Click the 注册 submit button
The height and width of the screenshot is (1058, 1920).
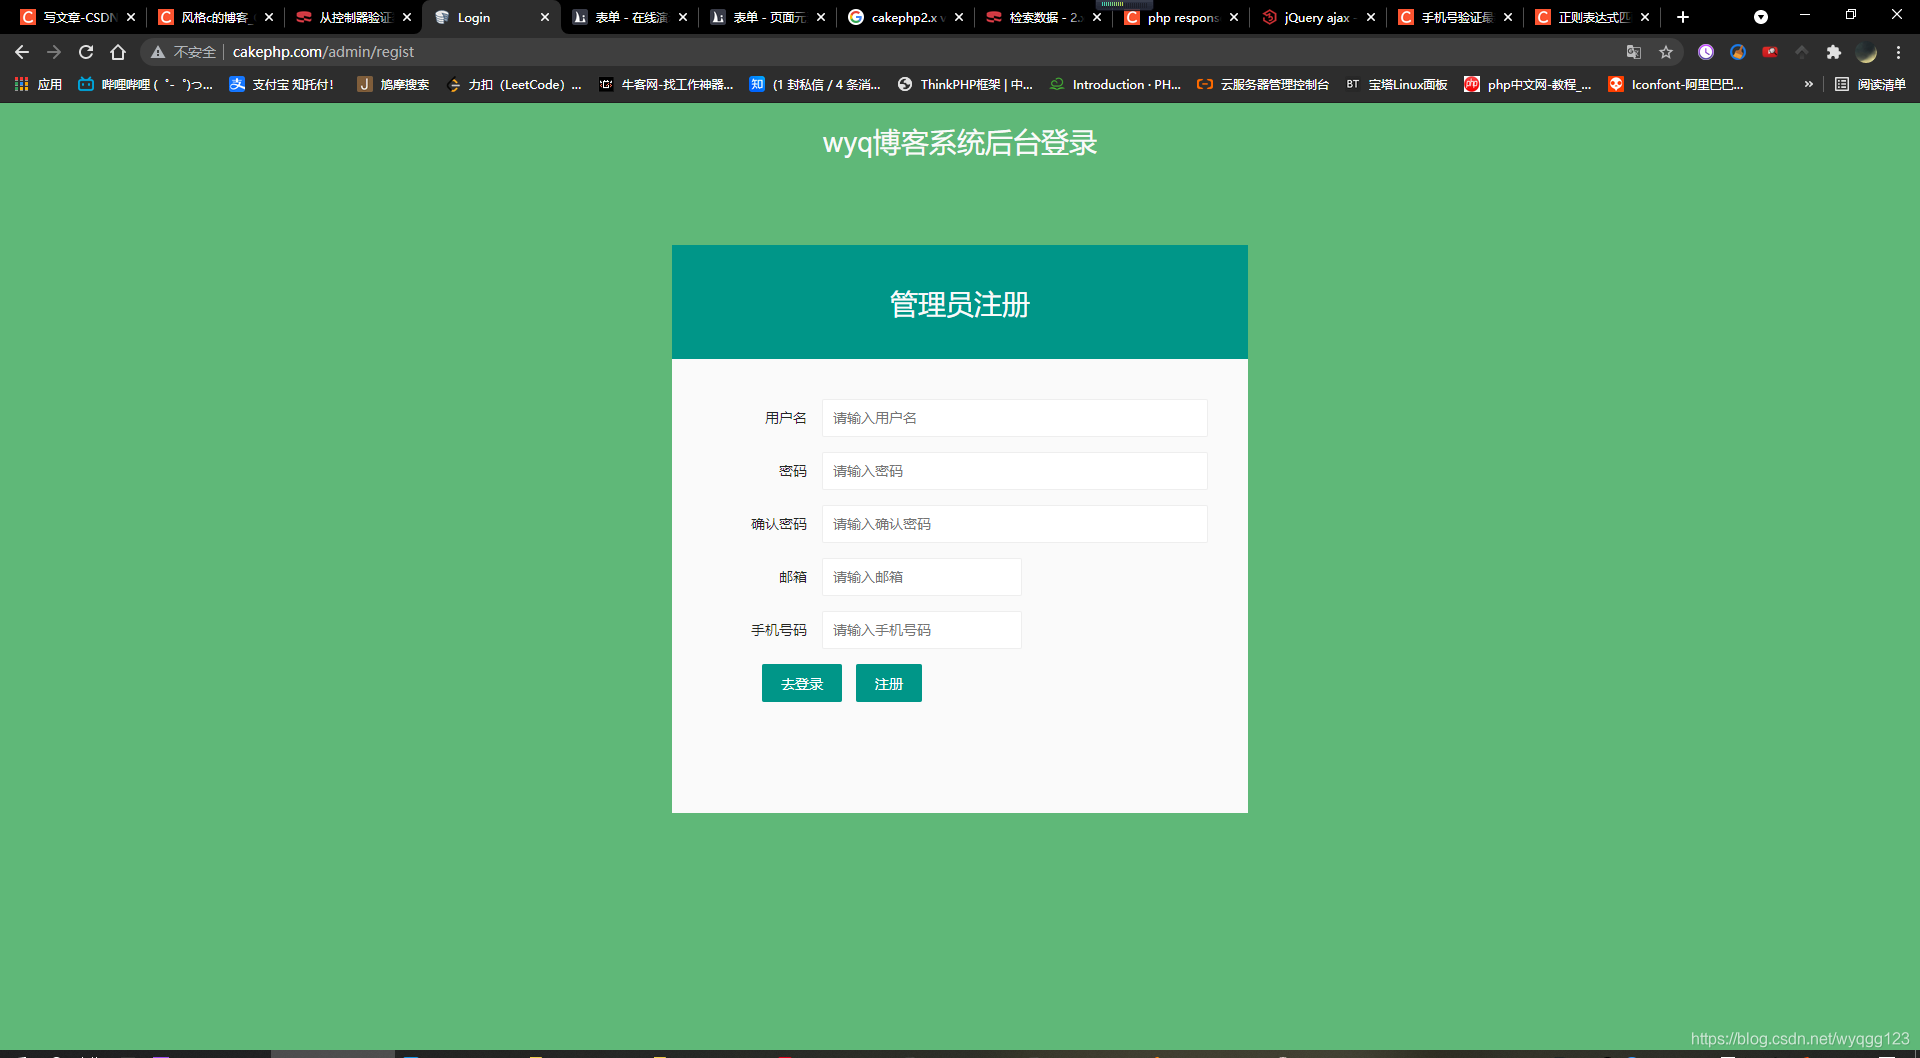(888, 683)
